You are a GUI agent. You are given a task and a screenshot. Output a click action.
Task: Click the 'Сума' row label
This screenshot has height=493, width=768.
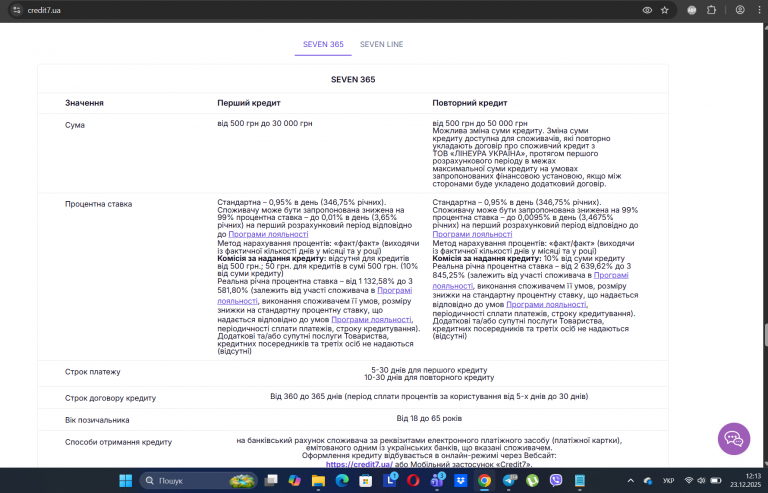[x=75, y=125]
